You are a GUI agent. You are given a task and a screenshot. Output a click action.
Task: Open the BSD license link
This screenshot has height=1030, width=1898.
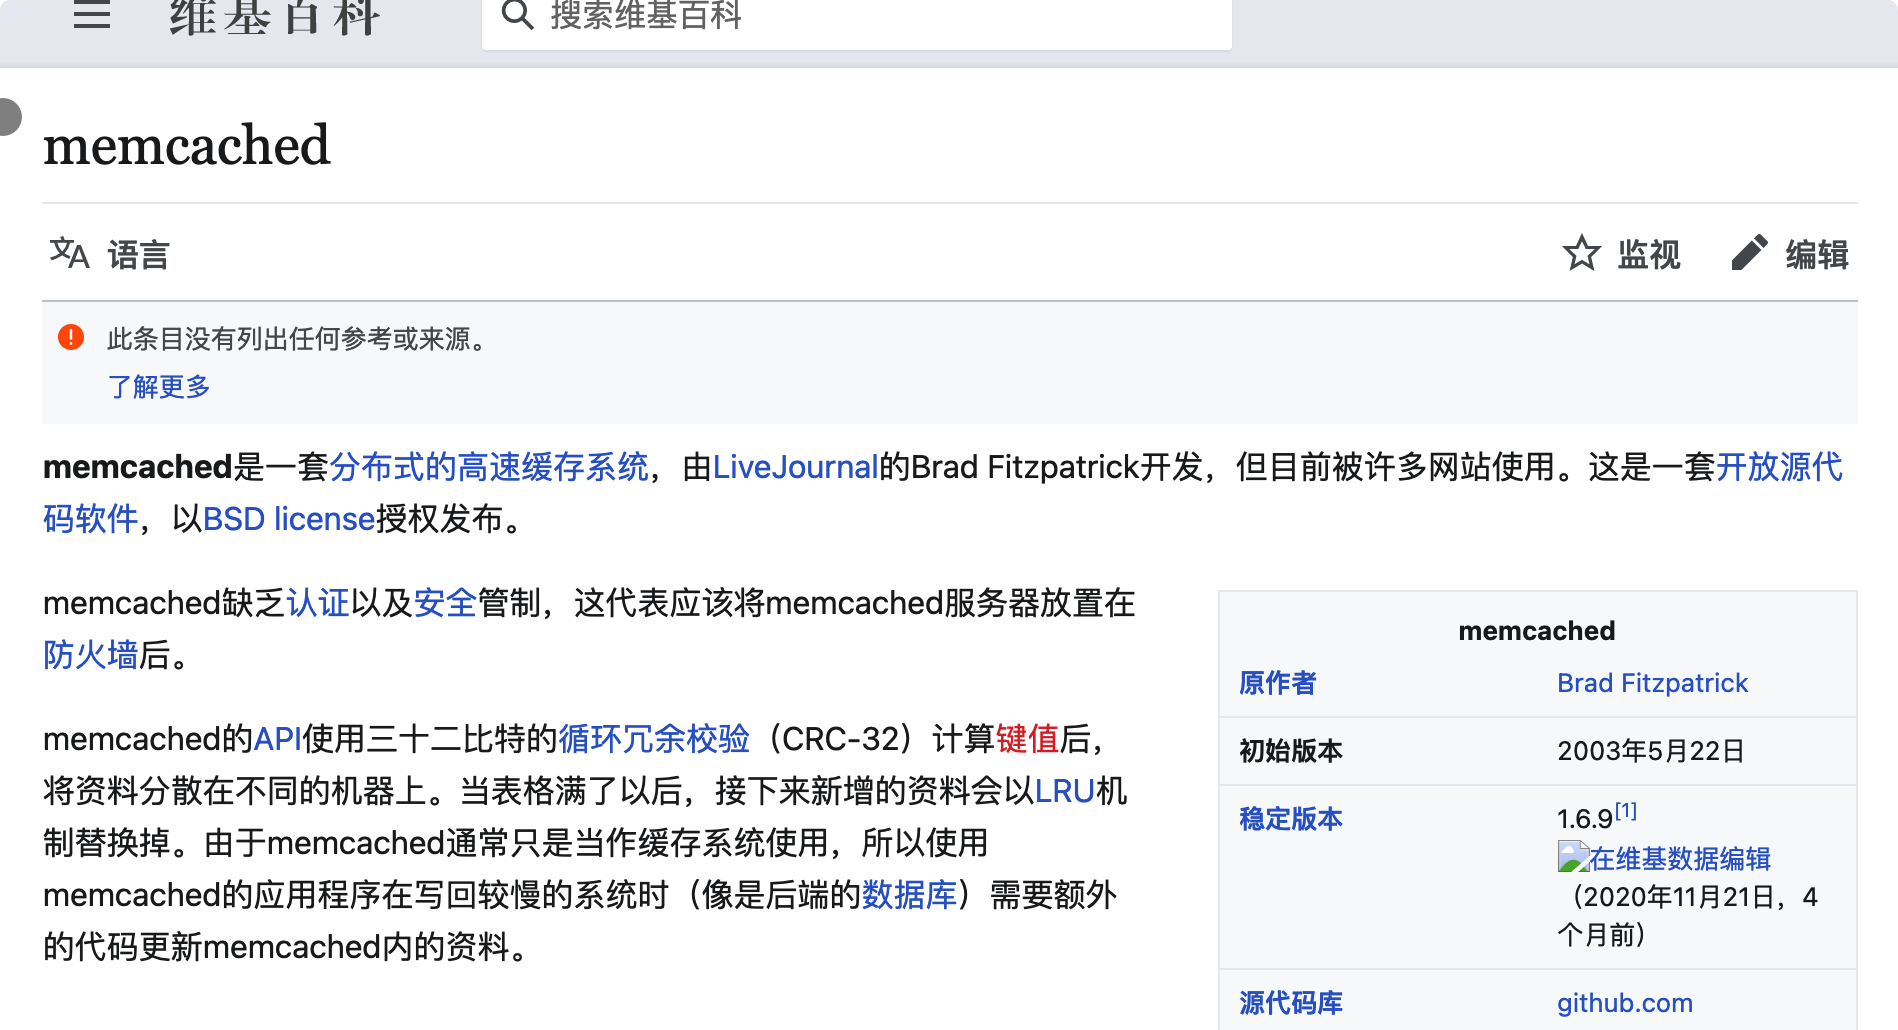point(289,519)
